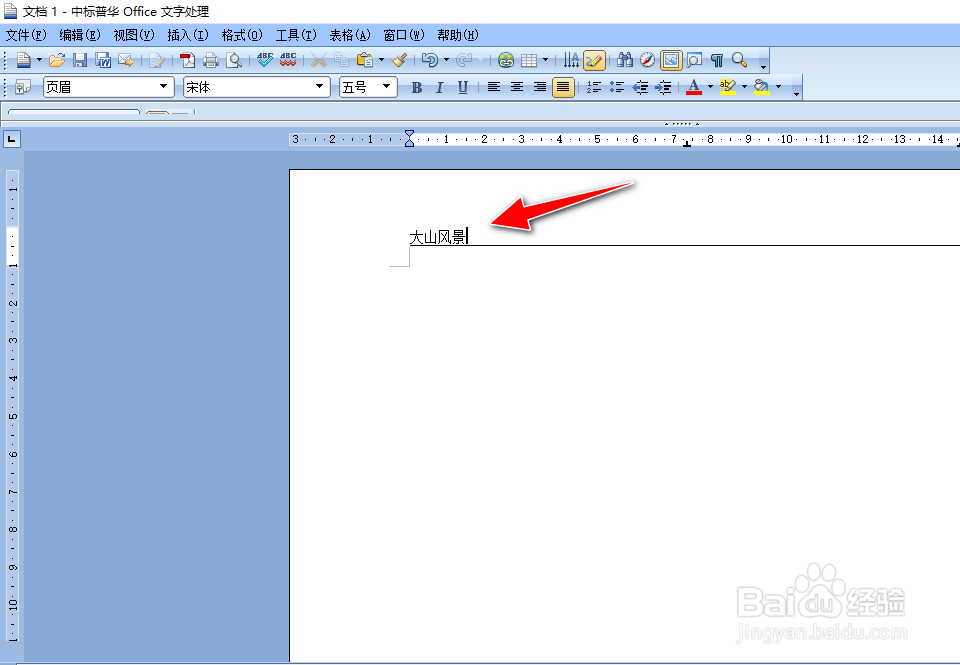
Task: Toggle italic formatting
Action: click(440, 87)
